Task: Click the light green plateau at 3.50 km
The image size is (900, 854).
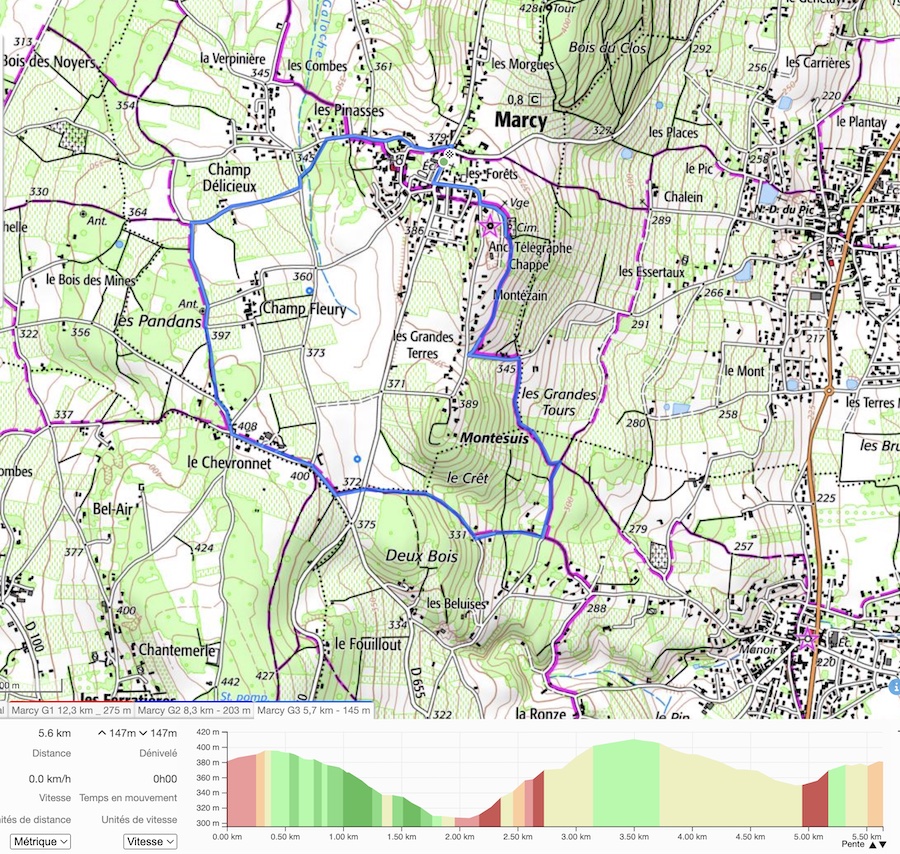Action: click(626, 783)
